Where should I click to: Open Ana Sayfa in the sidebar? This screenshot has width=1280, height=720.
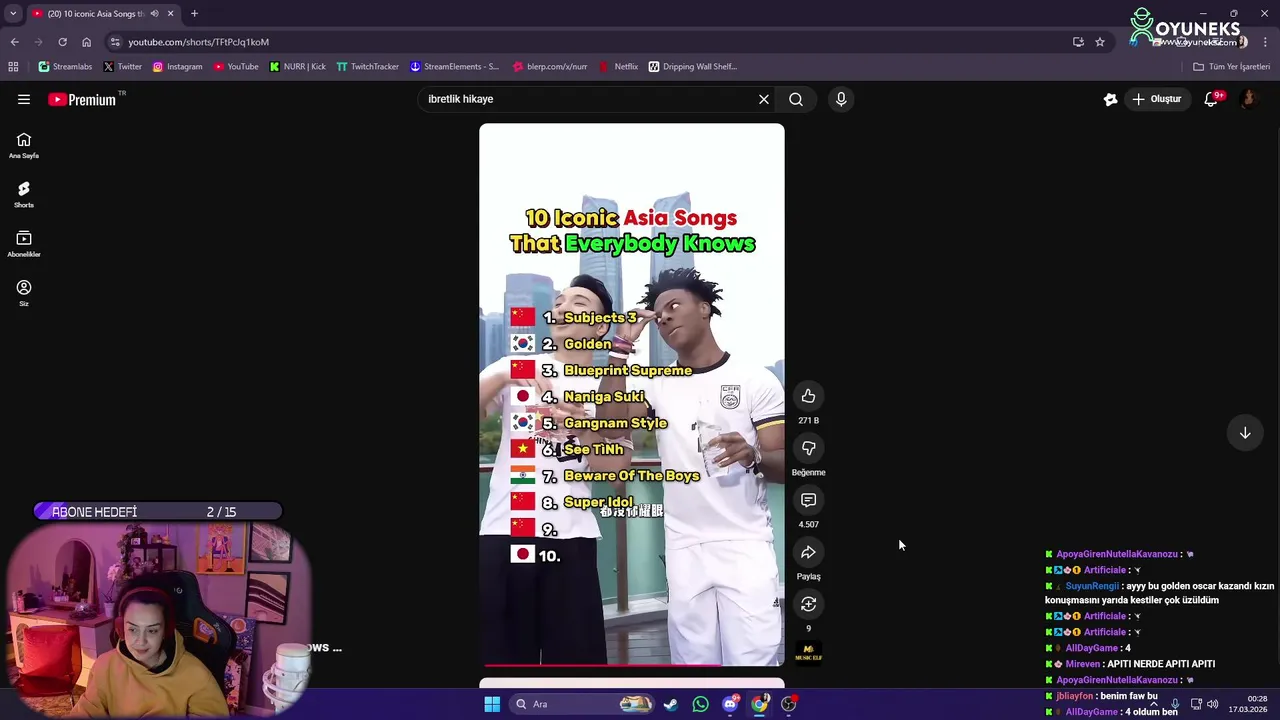pos(24,146)
